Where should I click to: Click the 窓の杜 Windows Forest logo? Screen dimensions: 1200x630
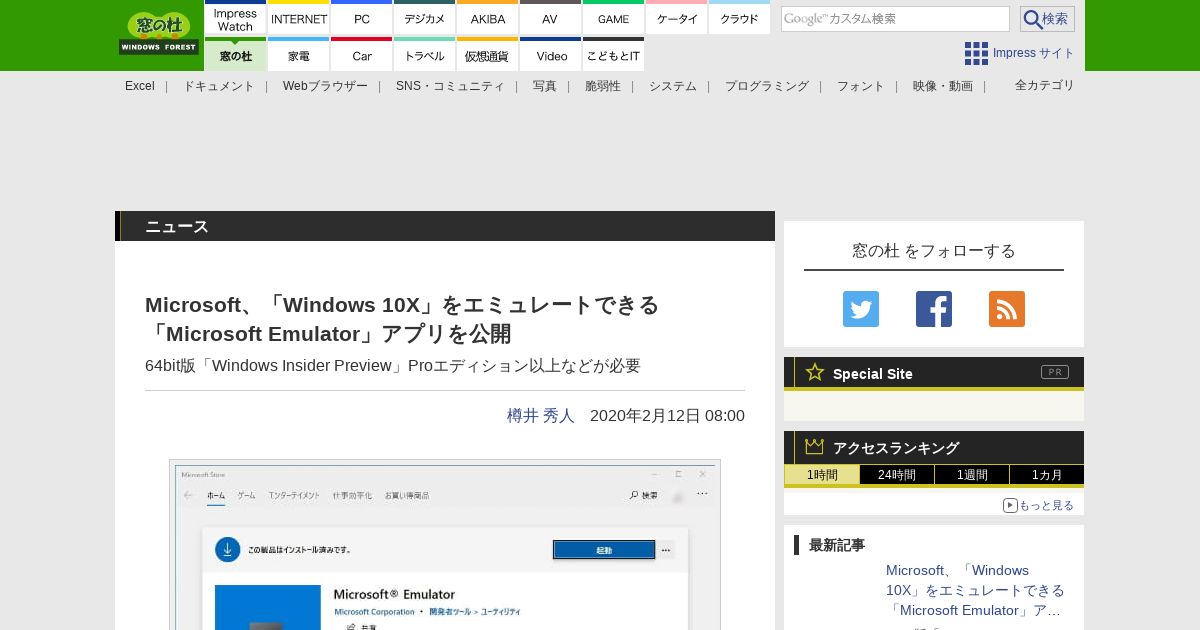(159, 33)
